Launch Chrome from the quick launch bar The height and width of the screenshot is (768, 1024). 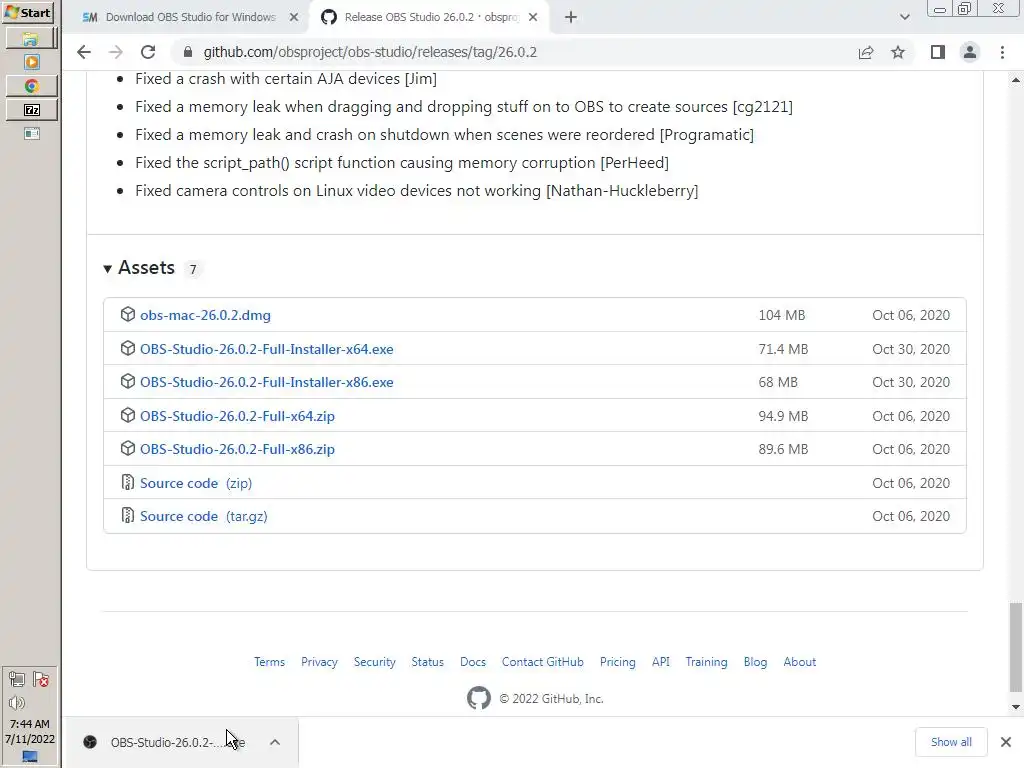(x=31, y=87)
